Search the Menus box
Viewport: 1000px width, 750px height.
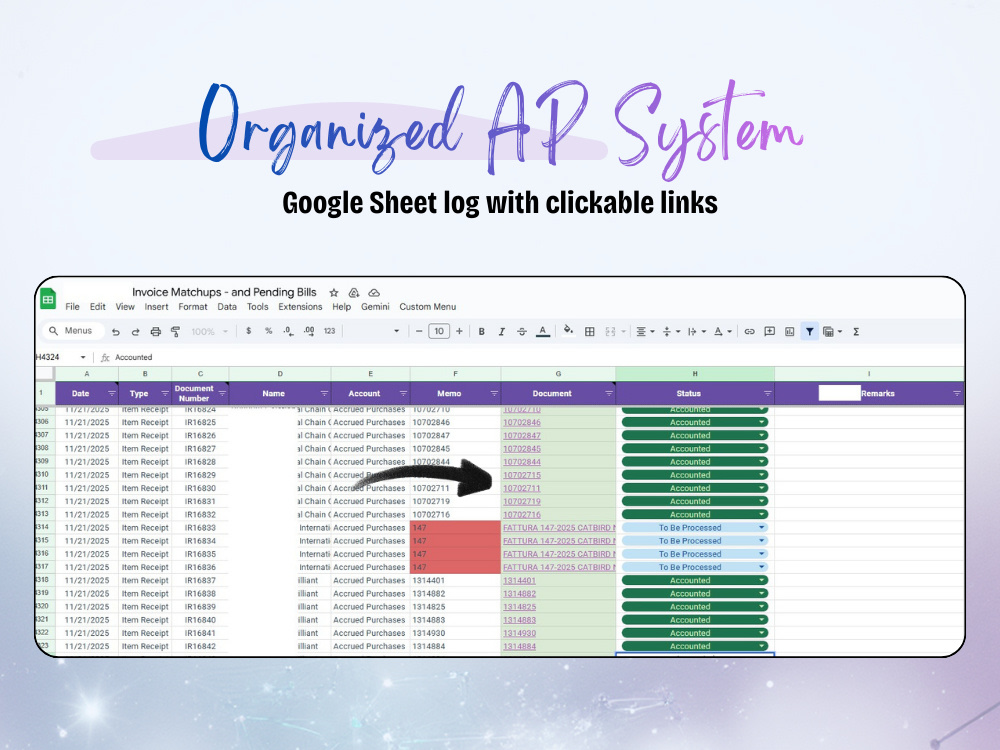click(72, 330)
